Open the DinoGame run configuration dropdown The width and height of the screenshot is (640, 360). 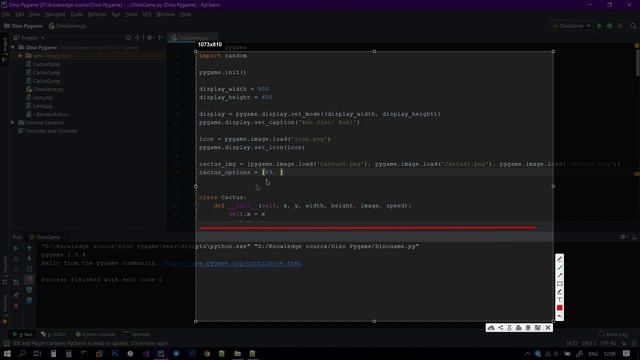click(571, 26)
